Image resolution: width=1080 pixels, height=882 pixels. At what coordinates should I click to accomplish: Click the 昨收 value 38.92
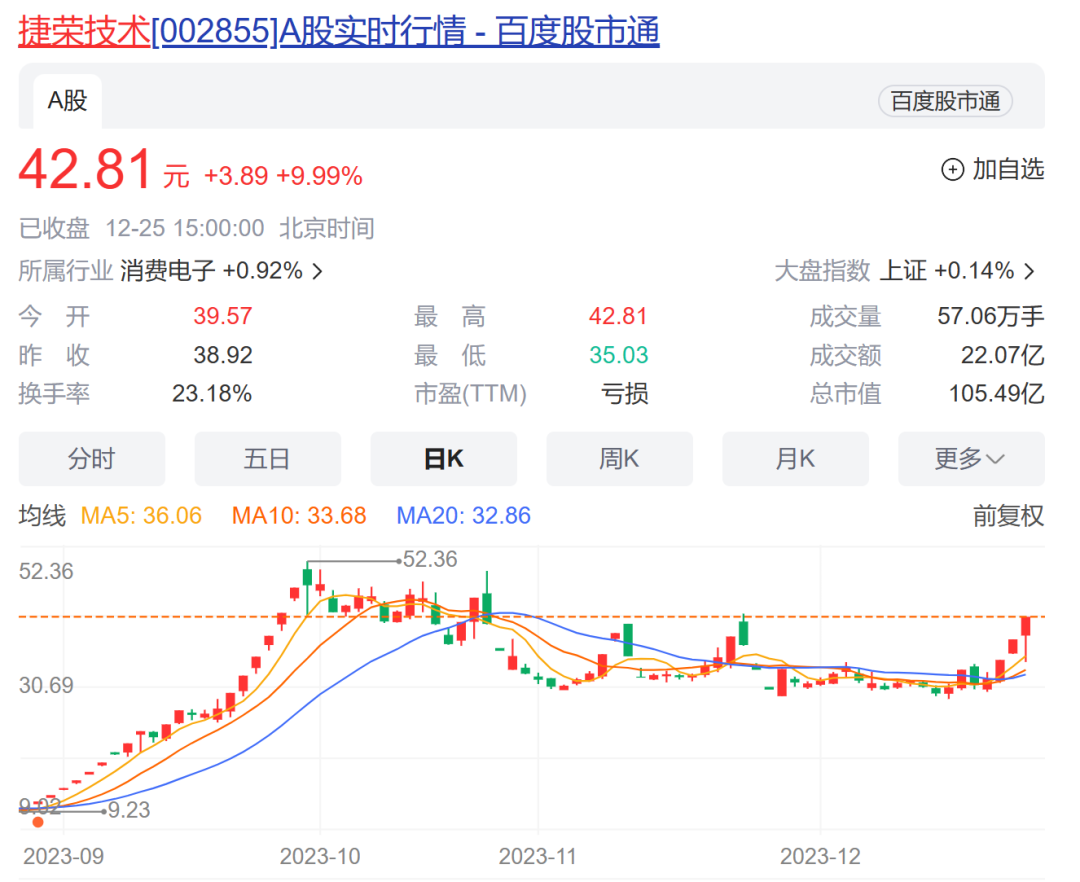(x=222, y=355)
